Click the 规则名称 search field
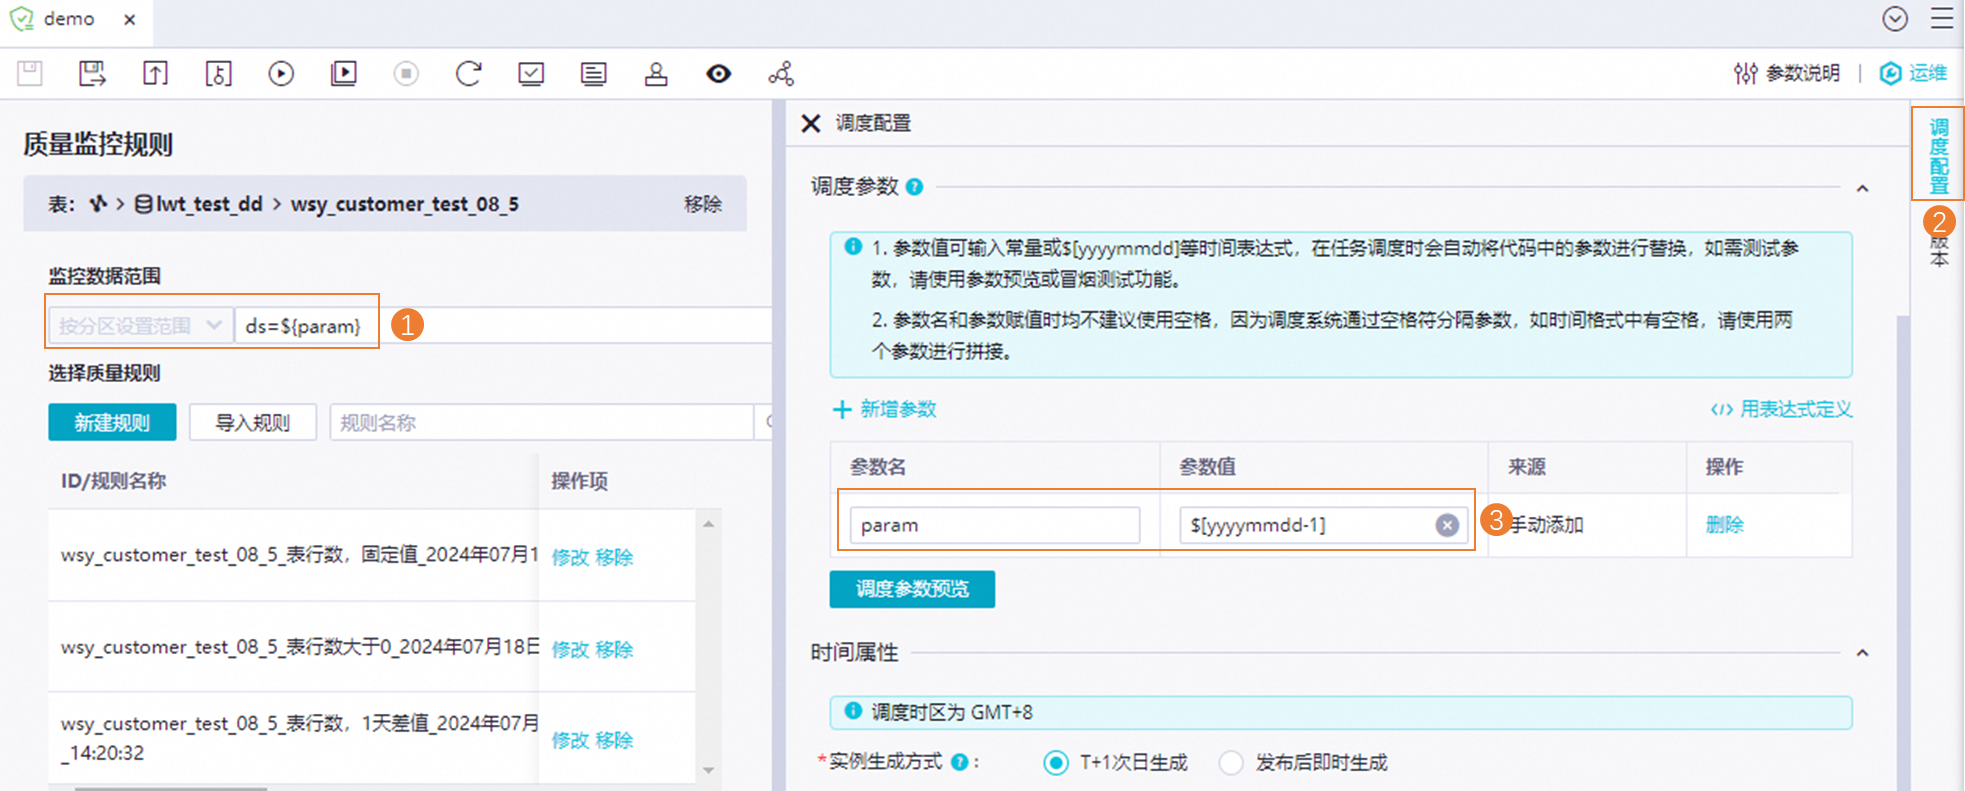This screenshot has height=791, width=1965. click(x=541, y=422)
